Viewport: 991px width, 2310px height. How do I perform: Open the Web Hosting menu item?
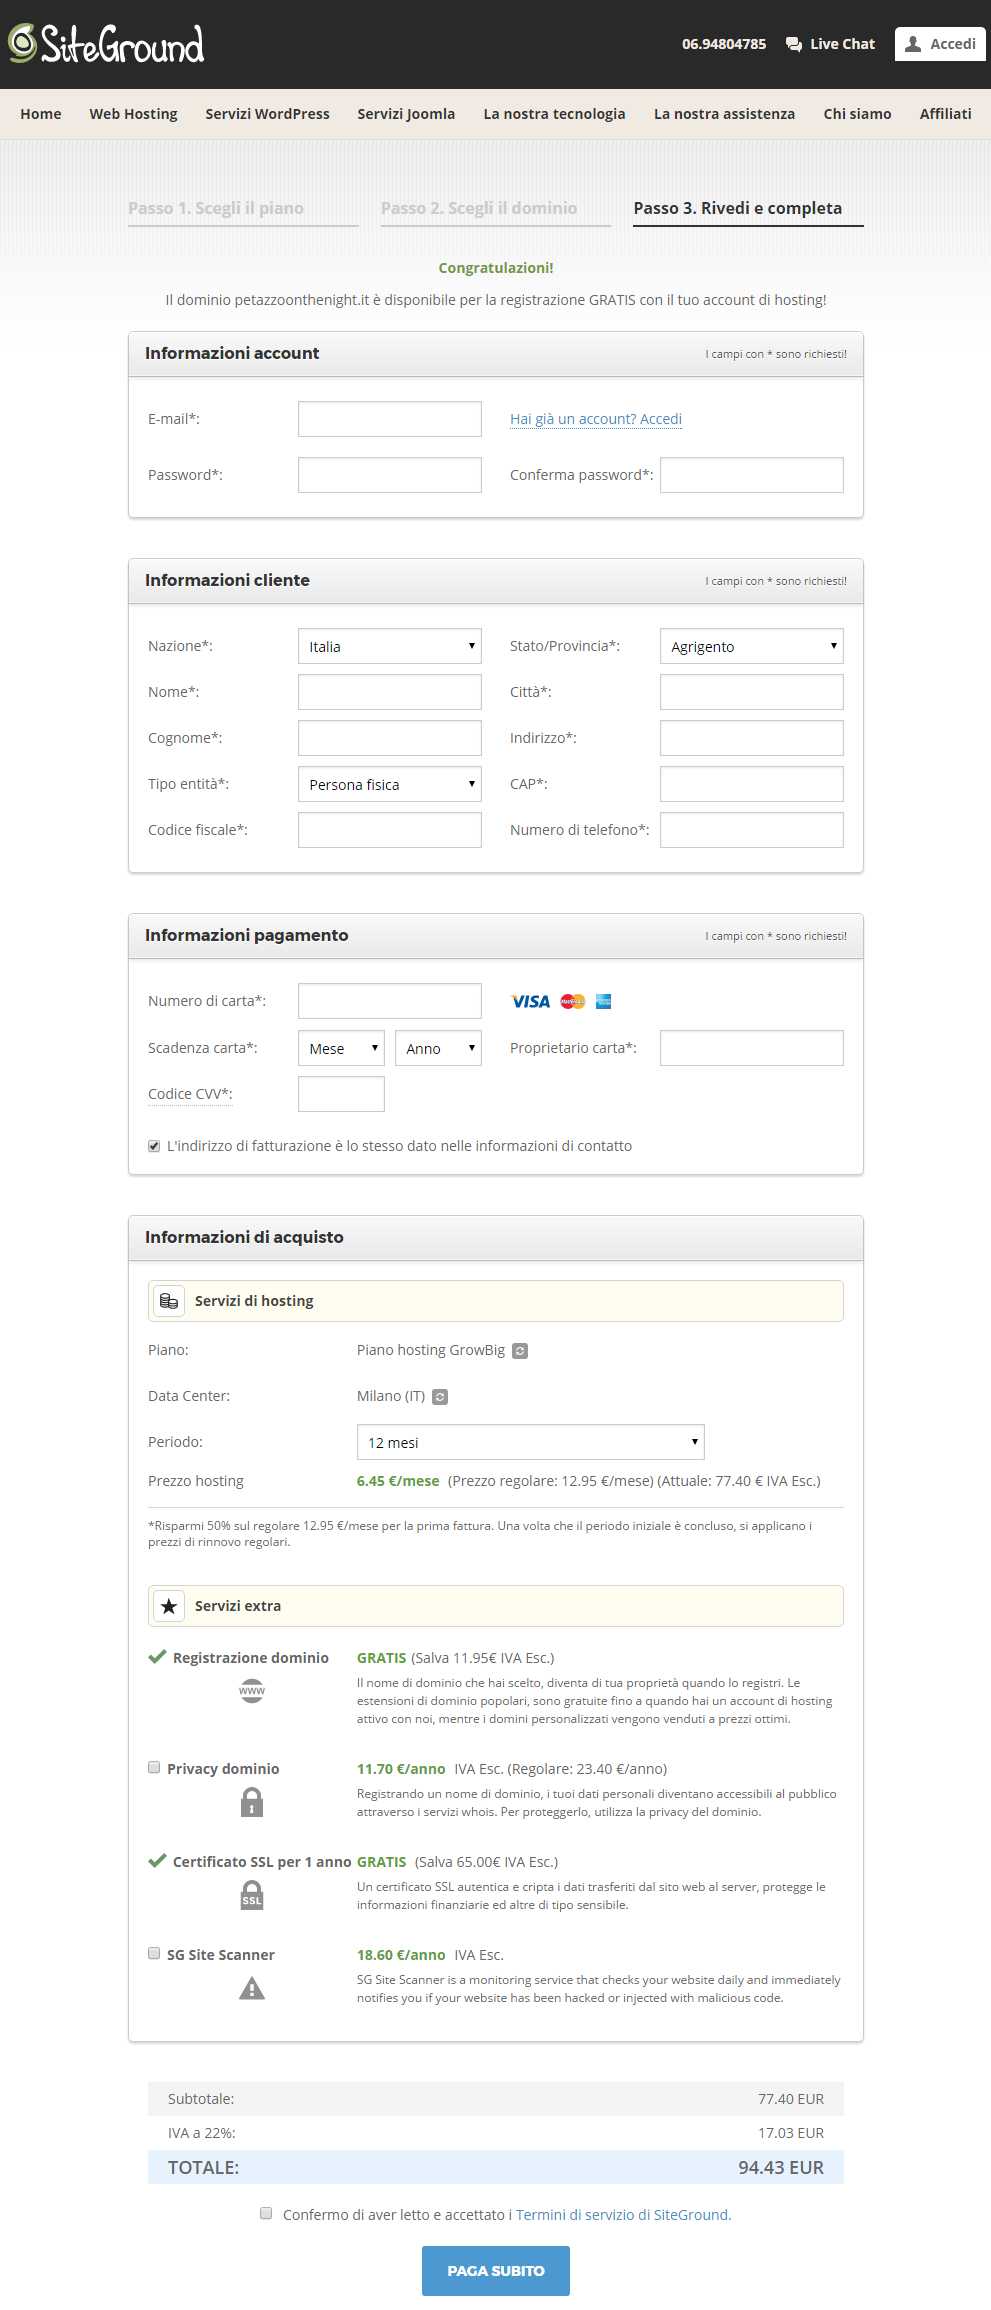click(x=133, y=114)
